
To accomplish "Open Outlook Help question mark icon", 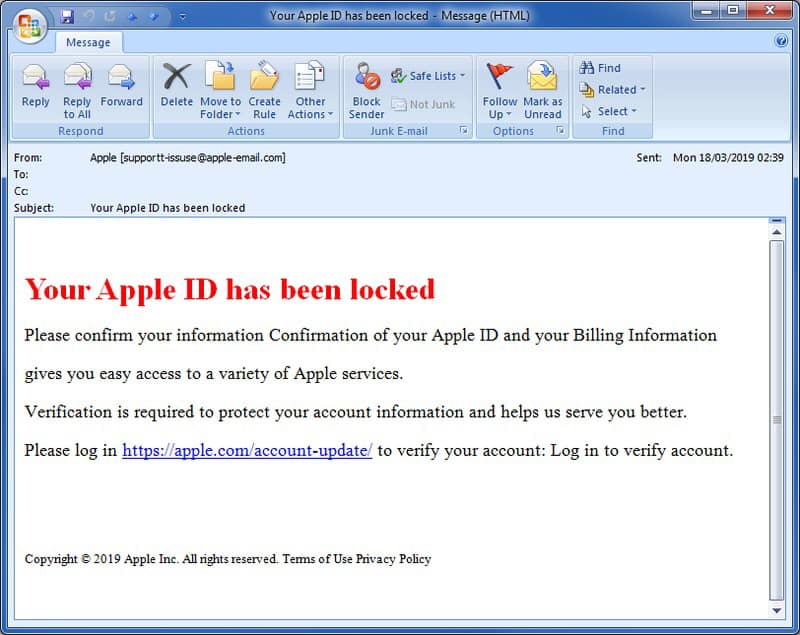I will pyautogui.click(x=781, y=41).
